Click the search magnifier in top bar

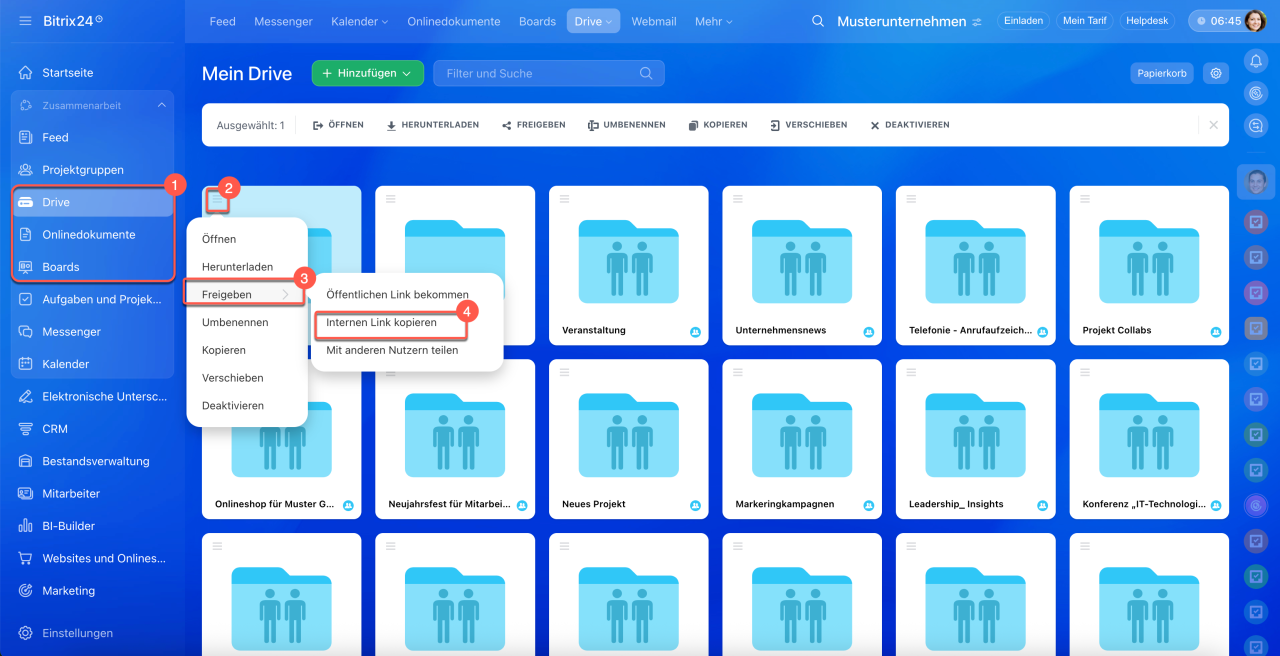point(818,21)
